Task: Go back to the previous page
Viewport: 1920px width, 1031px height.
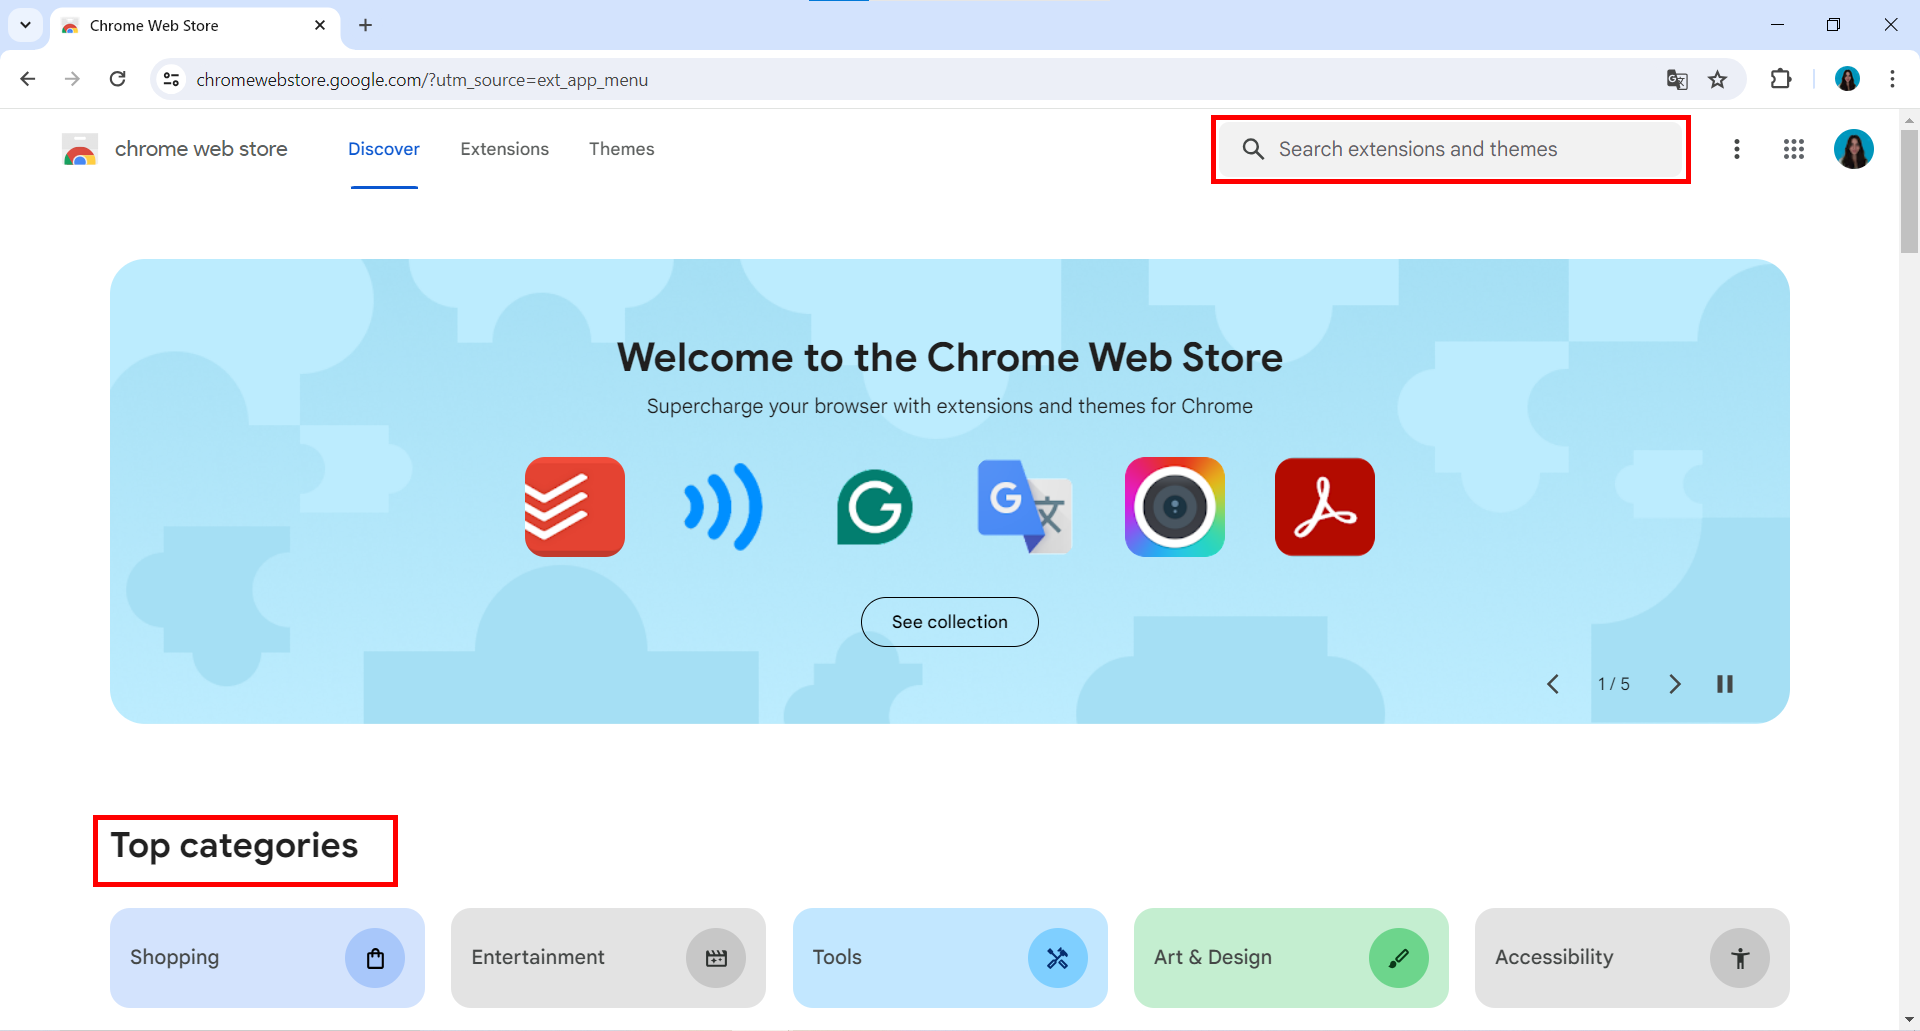Action: point(28,79)
